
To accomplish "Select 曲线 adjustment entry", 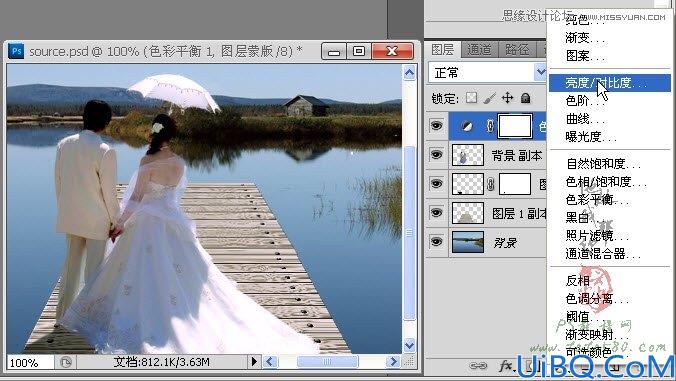I will [585, 119].
